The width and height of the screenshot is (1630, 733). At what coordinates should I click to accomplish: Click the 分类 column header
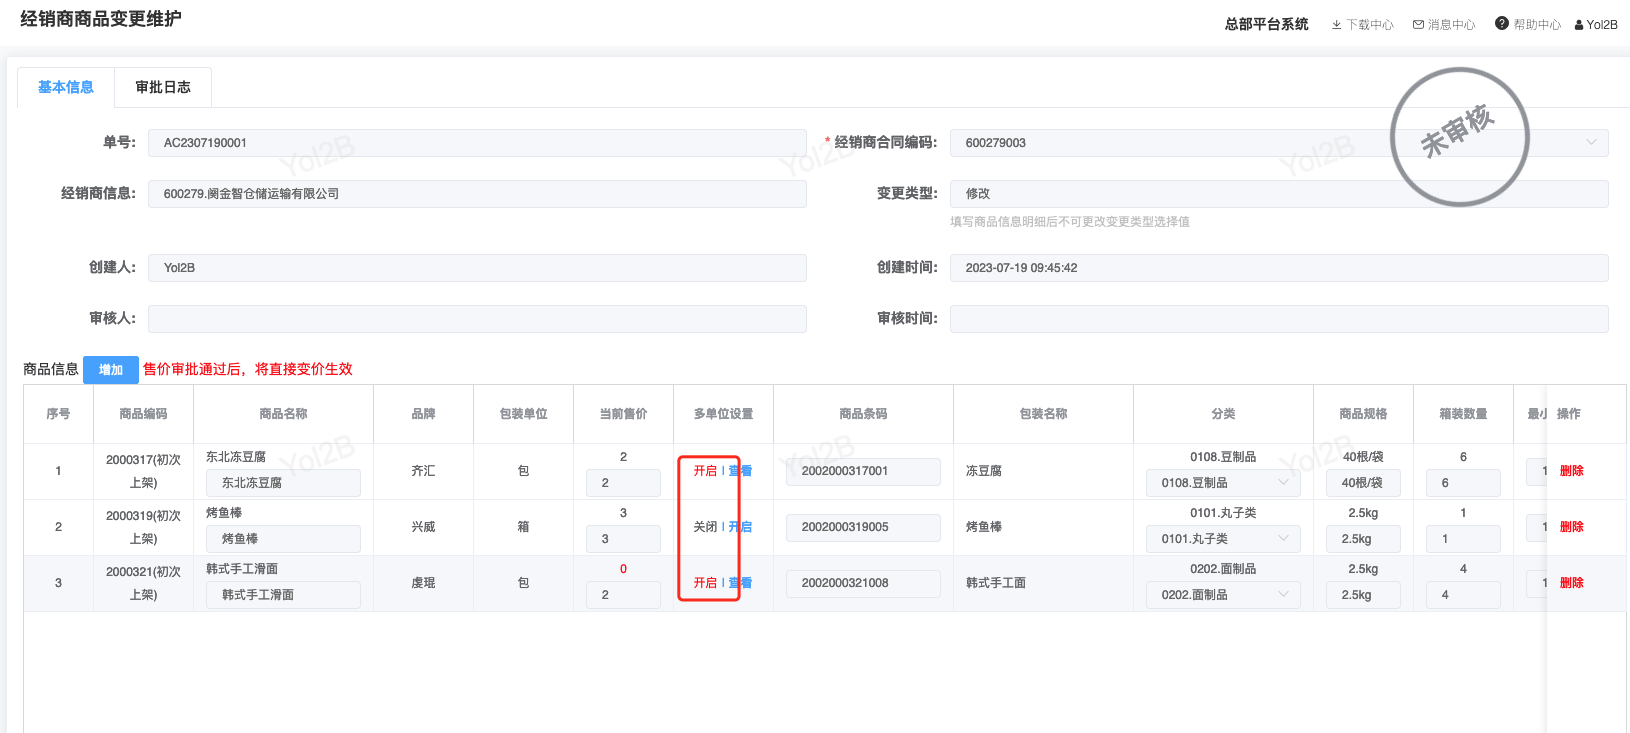pos(1223,414)
